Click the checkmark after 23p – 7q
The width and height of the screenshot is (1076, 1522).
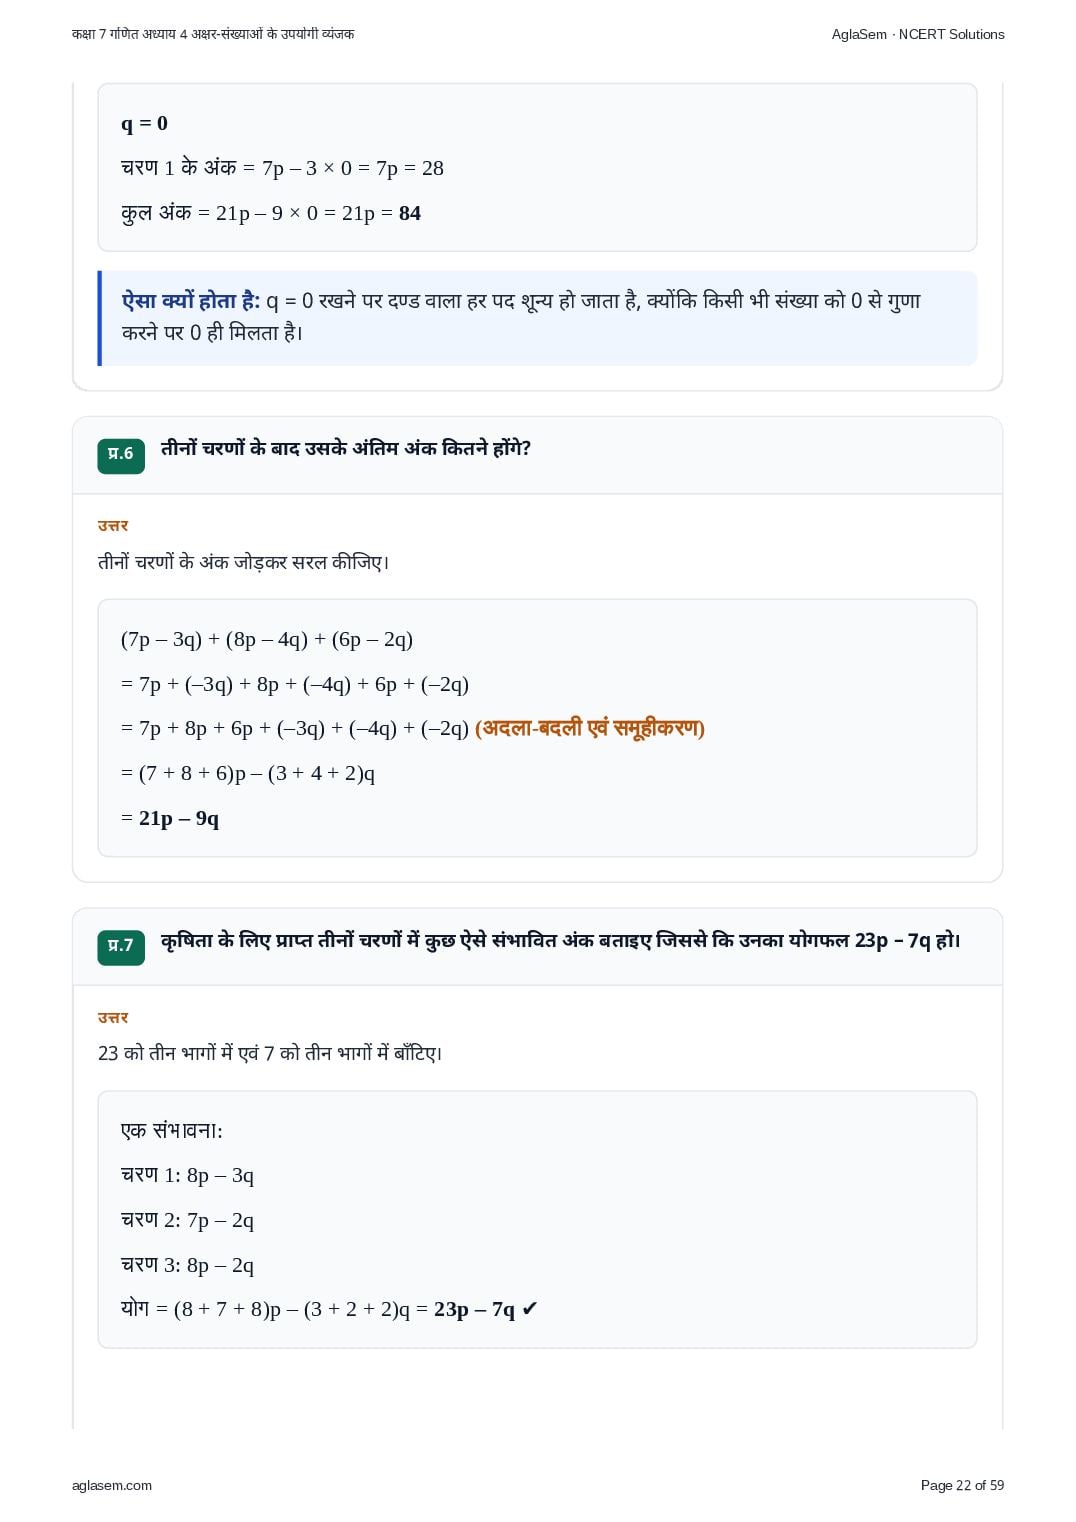pos(530,1308)
